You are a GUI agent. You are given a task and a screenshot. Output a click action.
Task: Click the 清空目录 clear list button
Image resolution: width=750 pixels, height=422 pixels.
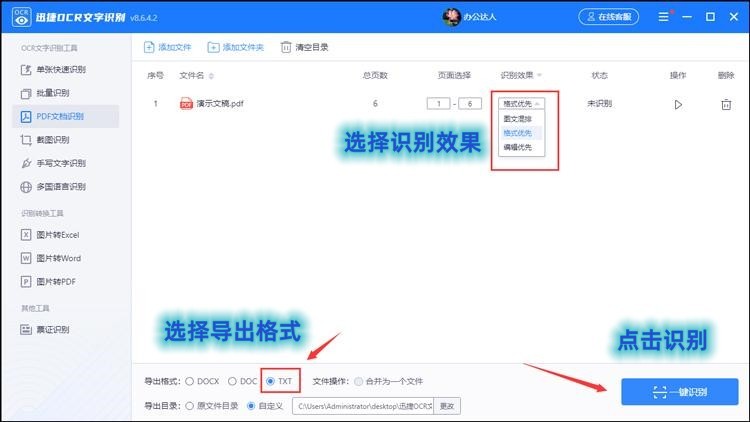(x=305, y=47)
